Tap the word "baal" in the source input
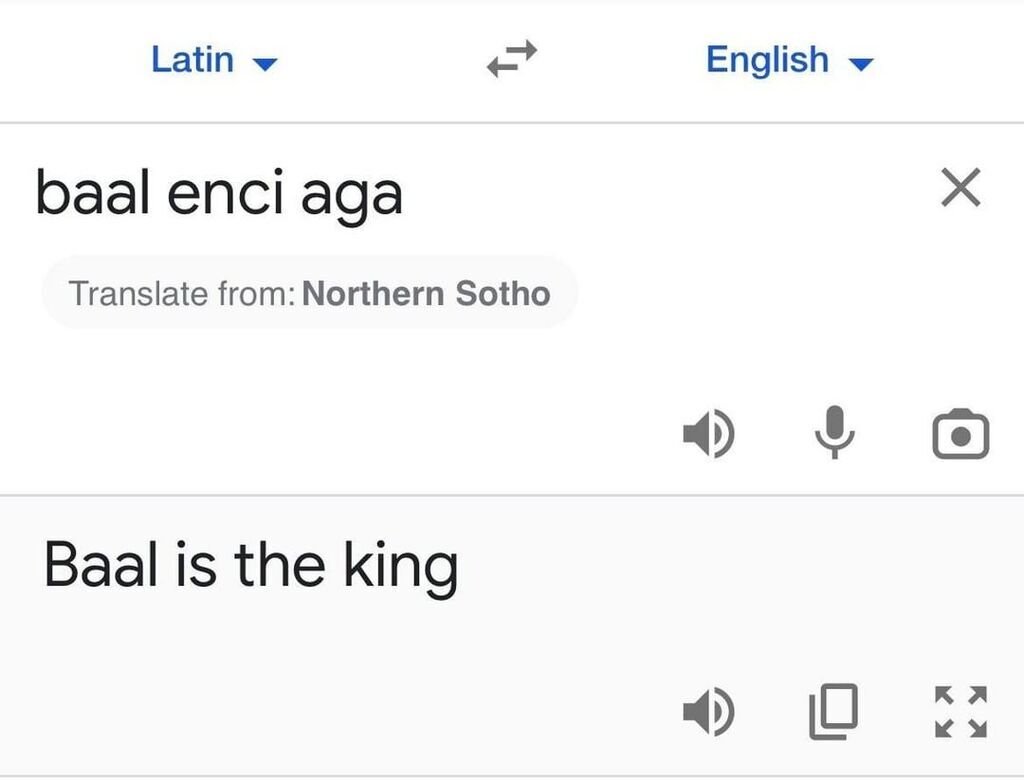The image size is (1024, 780). 93,191
